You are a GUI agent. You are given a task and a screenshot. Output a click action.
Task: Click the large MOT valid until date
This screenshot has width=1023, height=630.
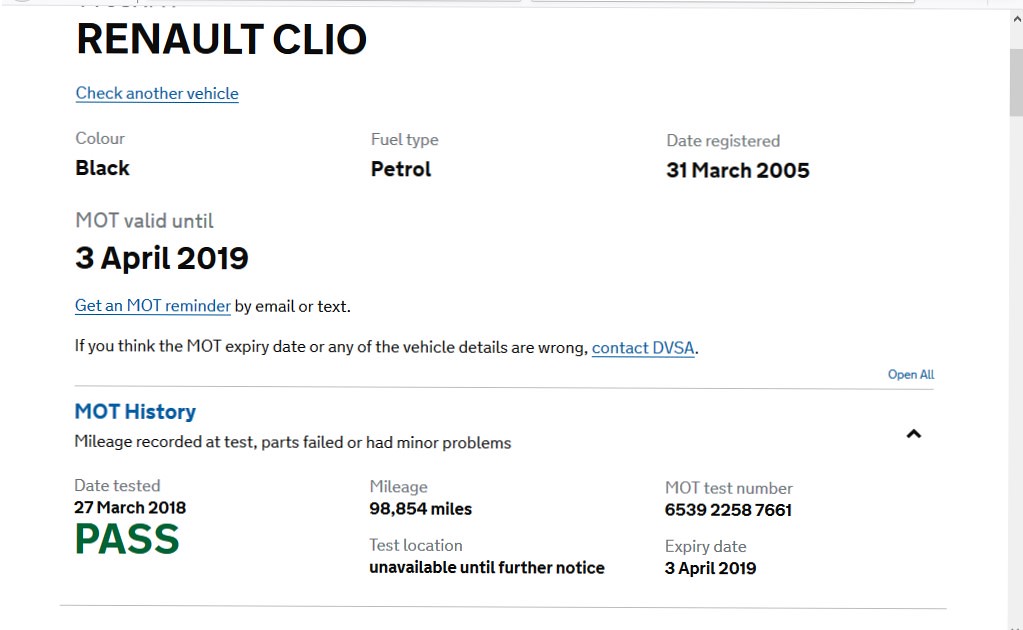tap(162, 258)
